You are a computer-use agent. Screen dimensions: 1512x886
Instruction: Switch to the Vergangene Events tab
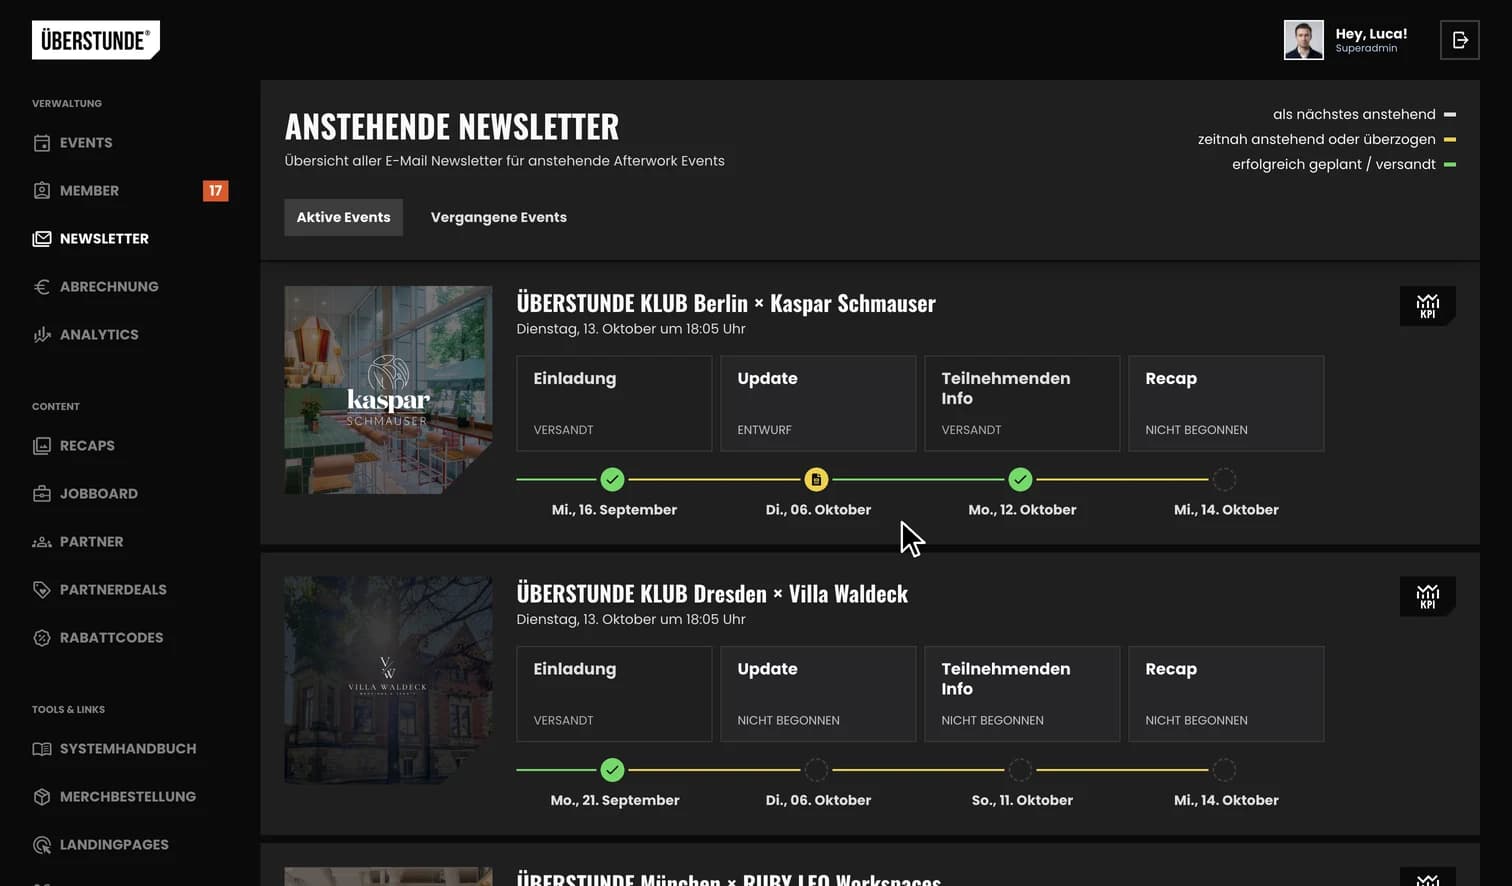499,217
